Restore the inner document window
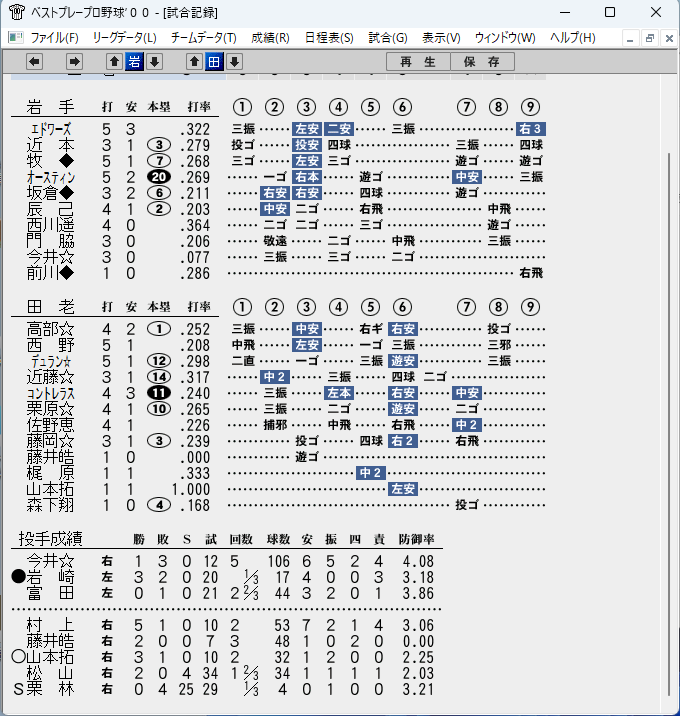Screen dimensions: 680x716 (x=650, y=38)
